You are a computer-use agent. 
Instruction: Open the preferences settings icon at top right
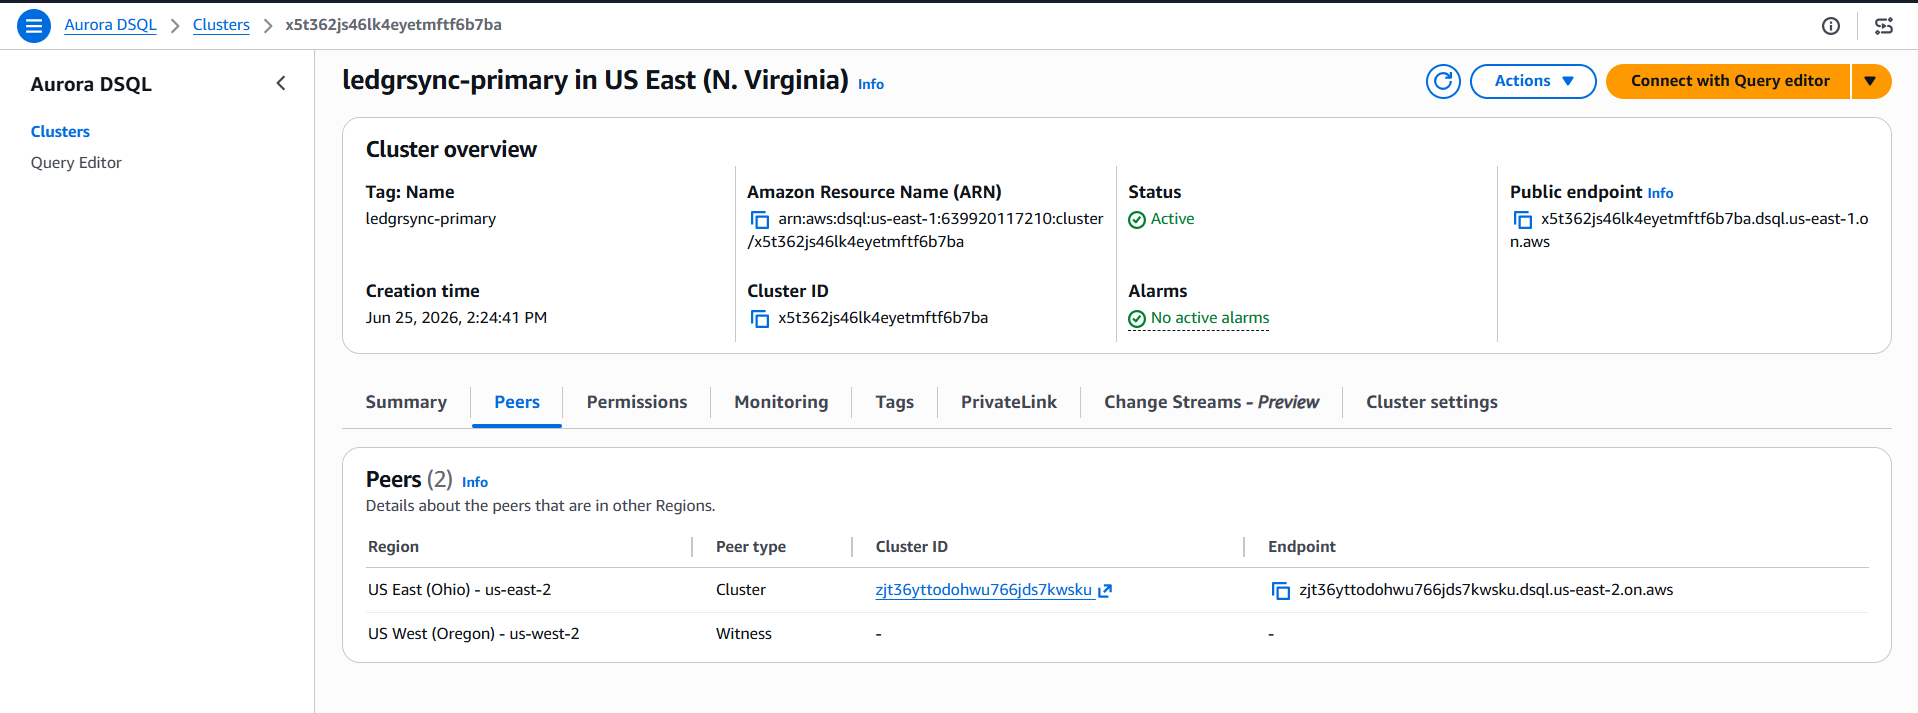coord(1884,26)
